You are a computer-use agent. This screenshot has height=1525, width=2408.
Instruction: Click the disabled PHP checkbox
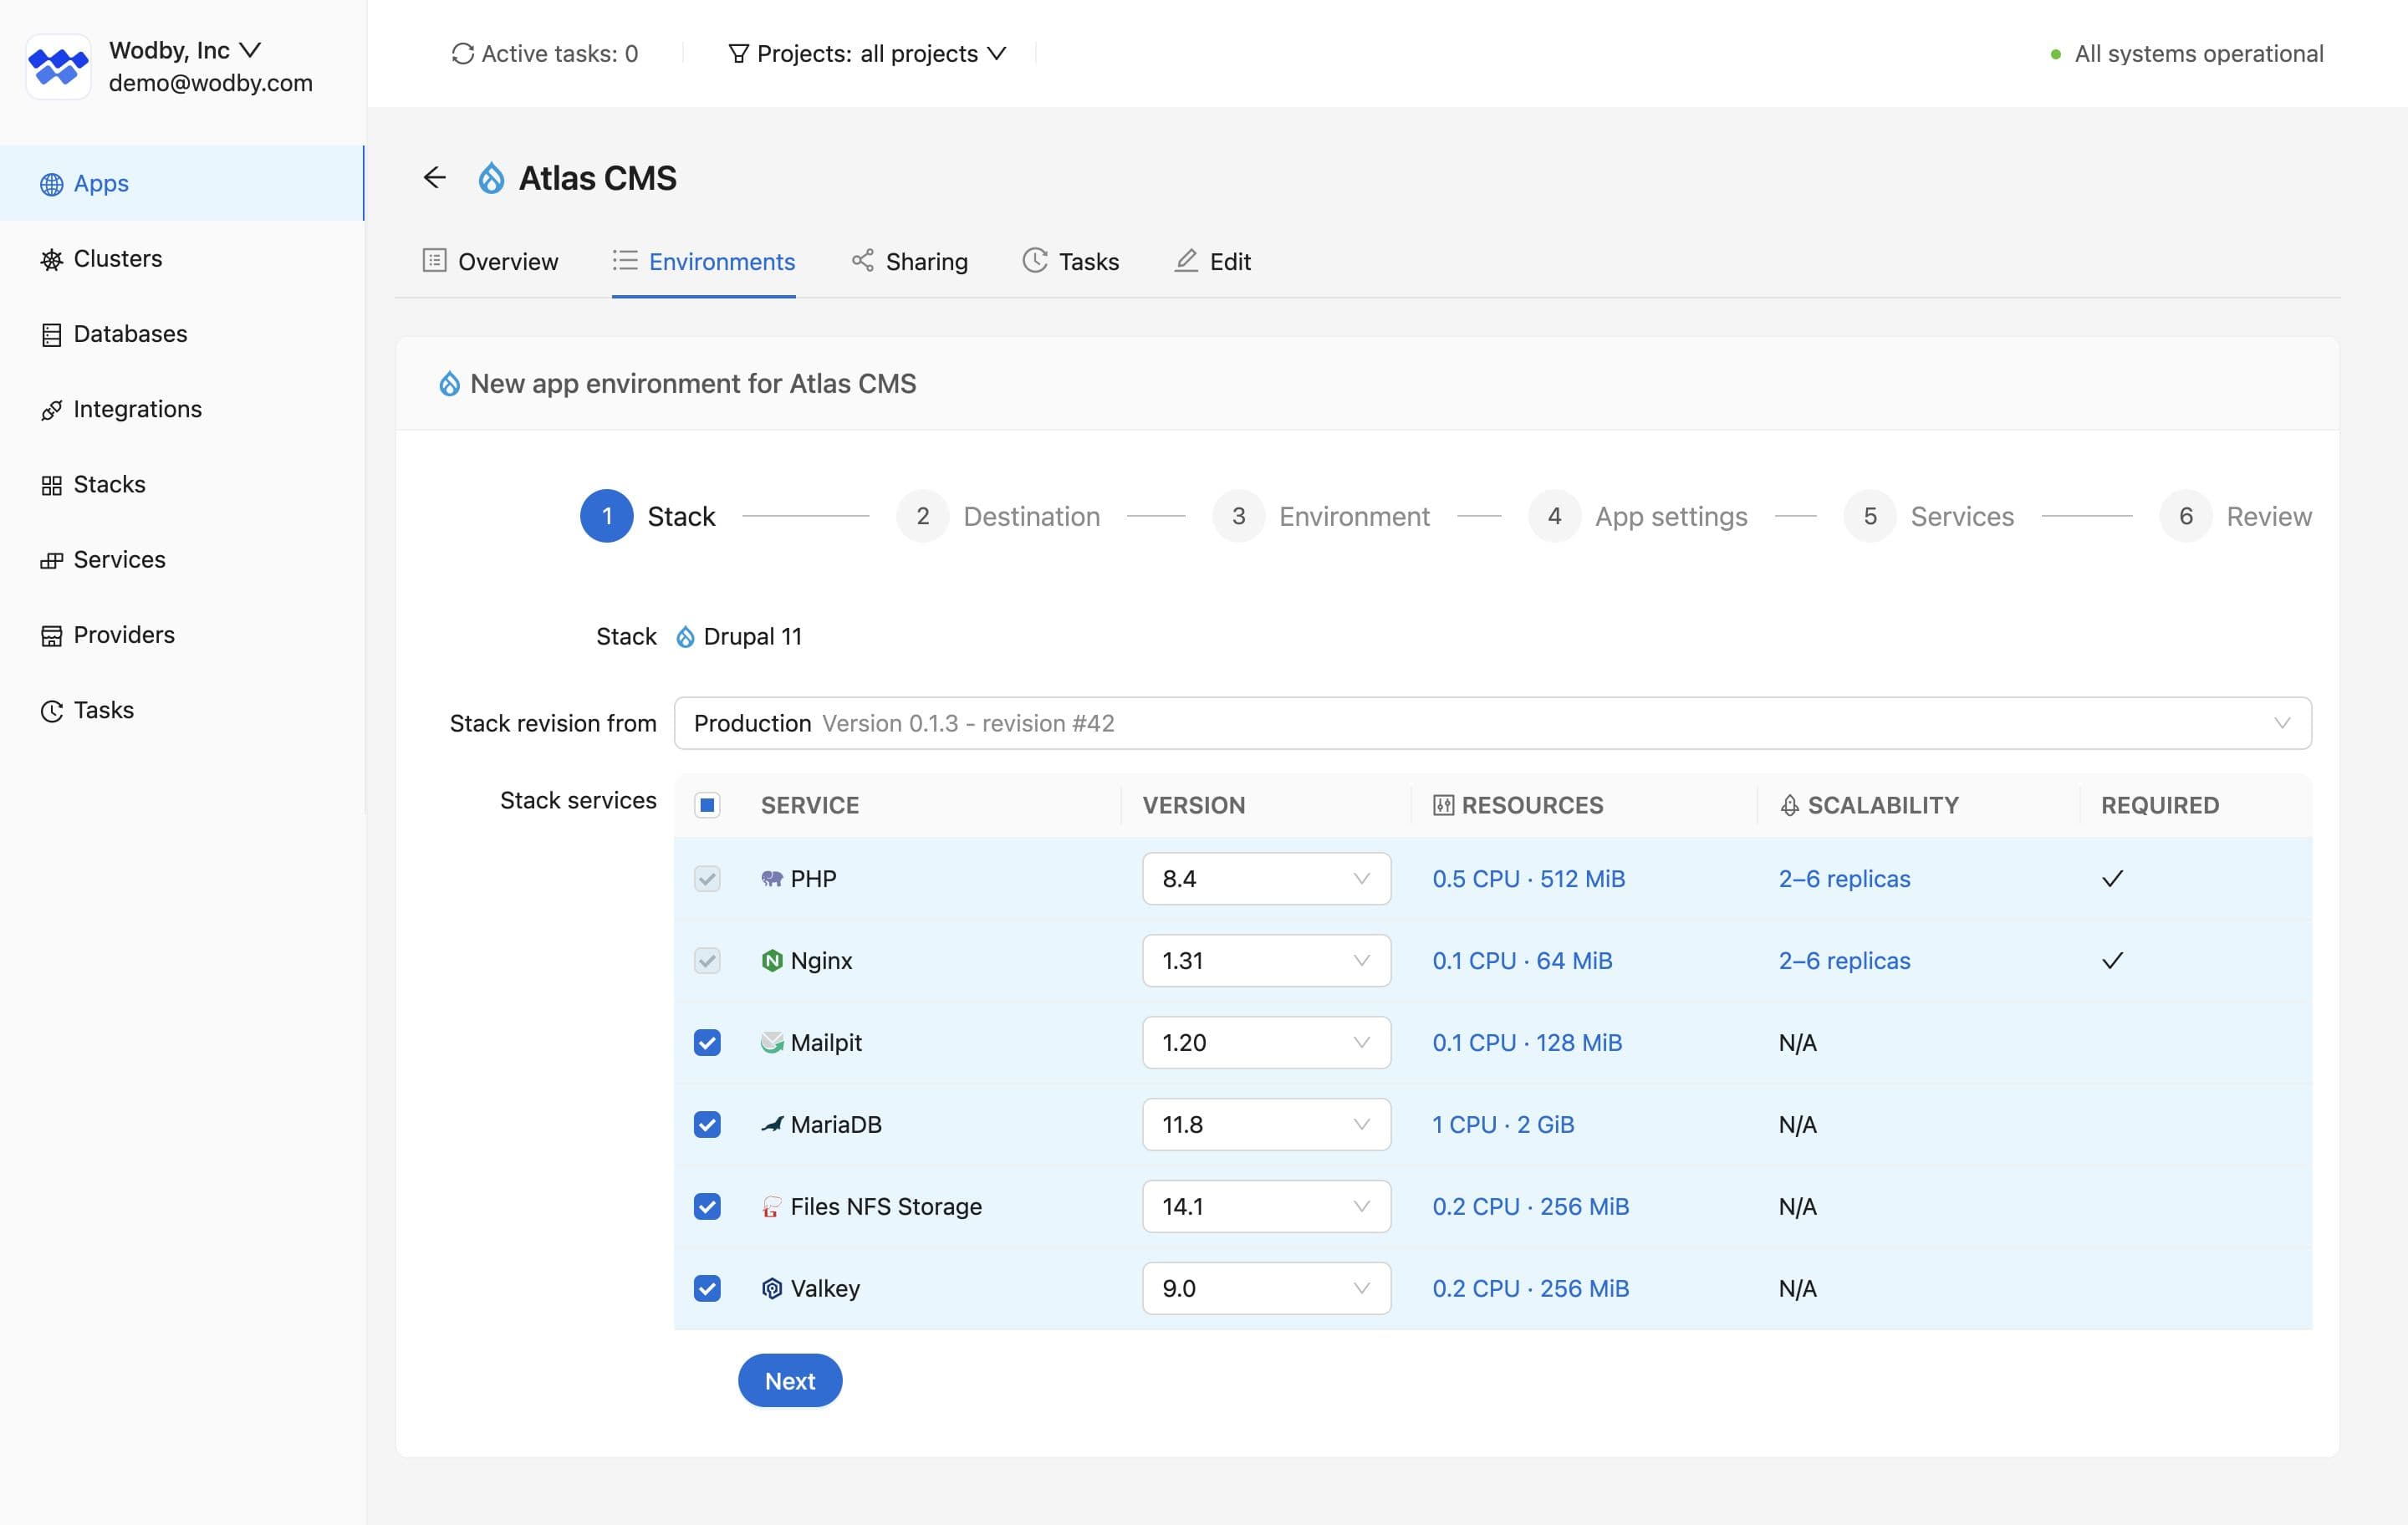[x=707, y=878]
